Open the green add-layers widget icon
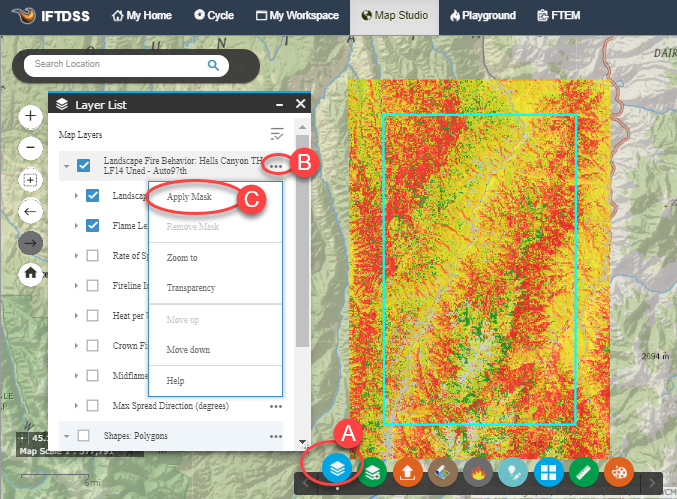Image resolution: width=677 pixels, height=499 pixels. click(x=372, y=472)
